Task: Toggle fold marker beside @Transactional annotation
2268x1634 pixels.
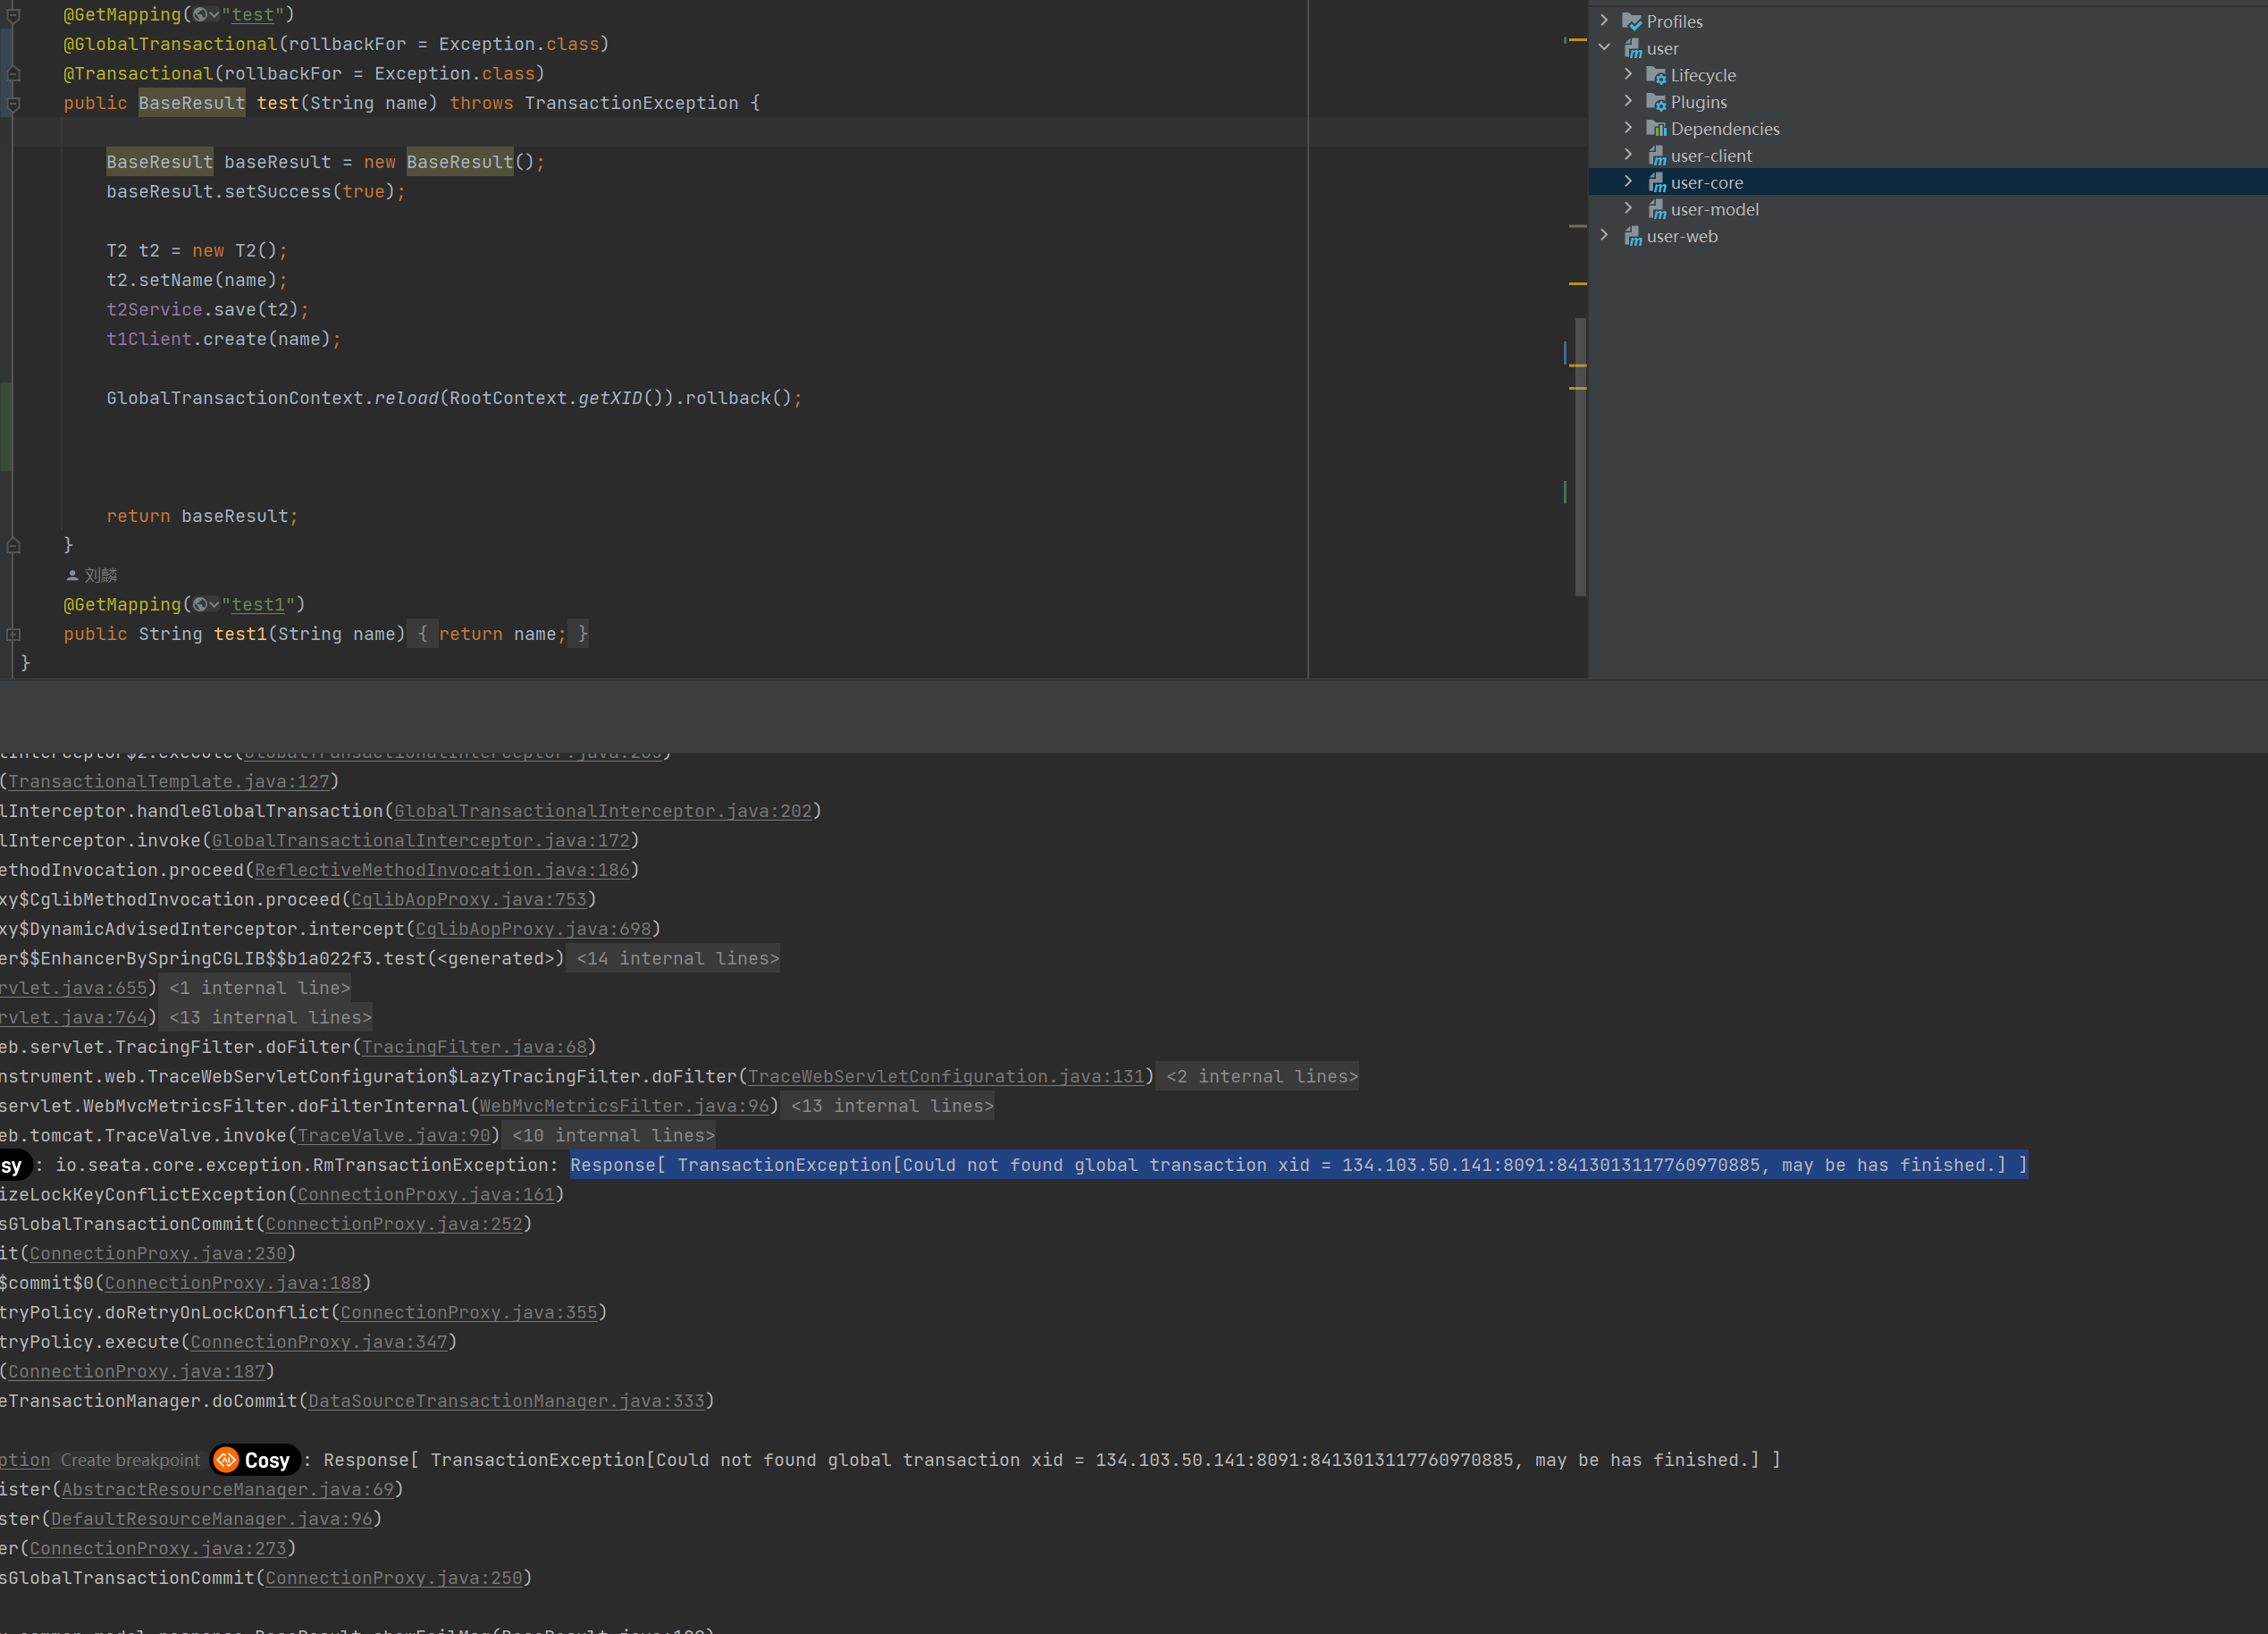Action: tap(13, 73)
